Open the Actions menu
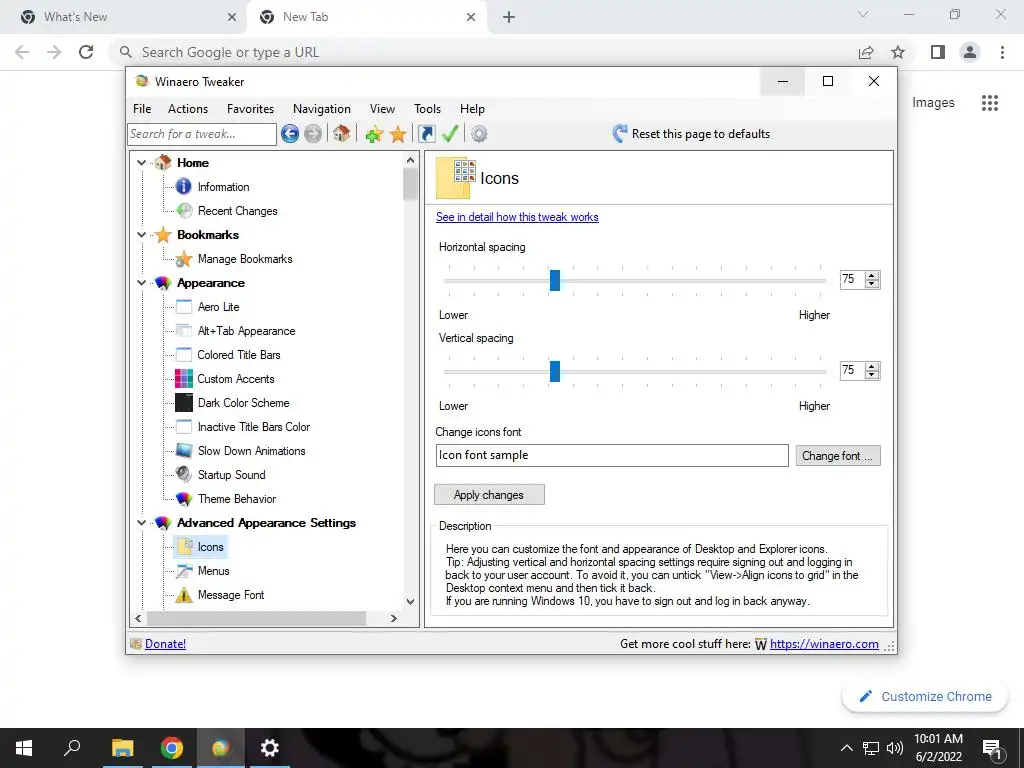Image resolution: width=1024 pixels, height=768 pixels. [x=187, y=109]
